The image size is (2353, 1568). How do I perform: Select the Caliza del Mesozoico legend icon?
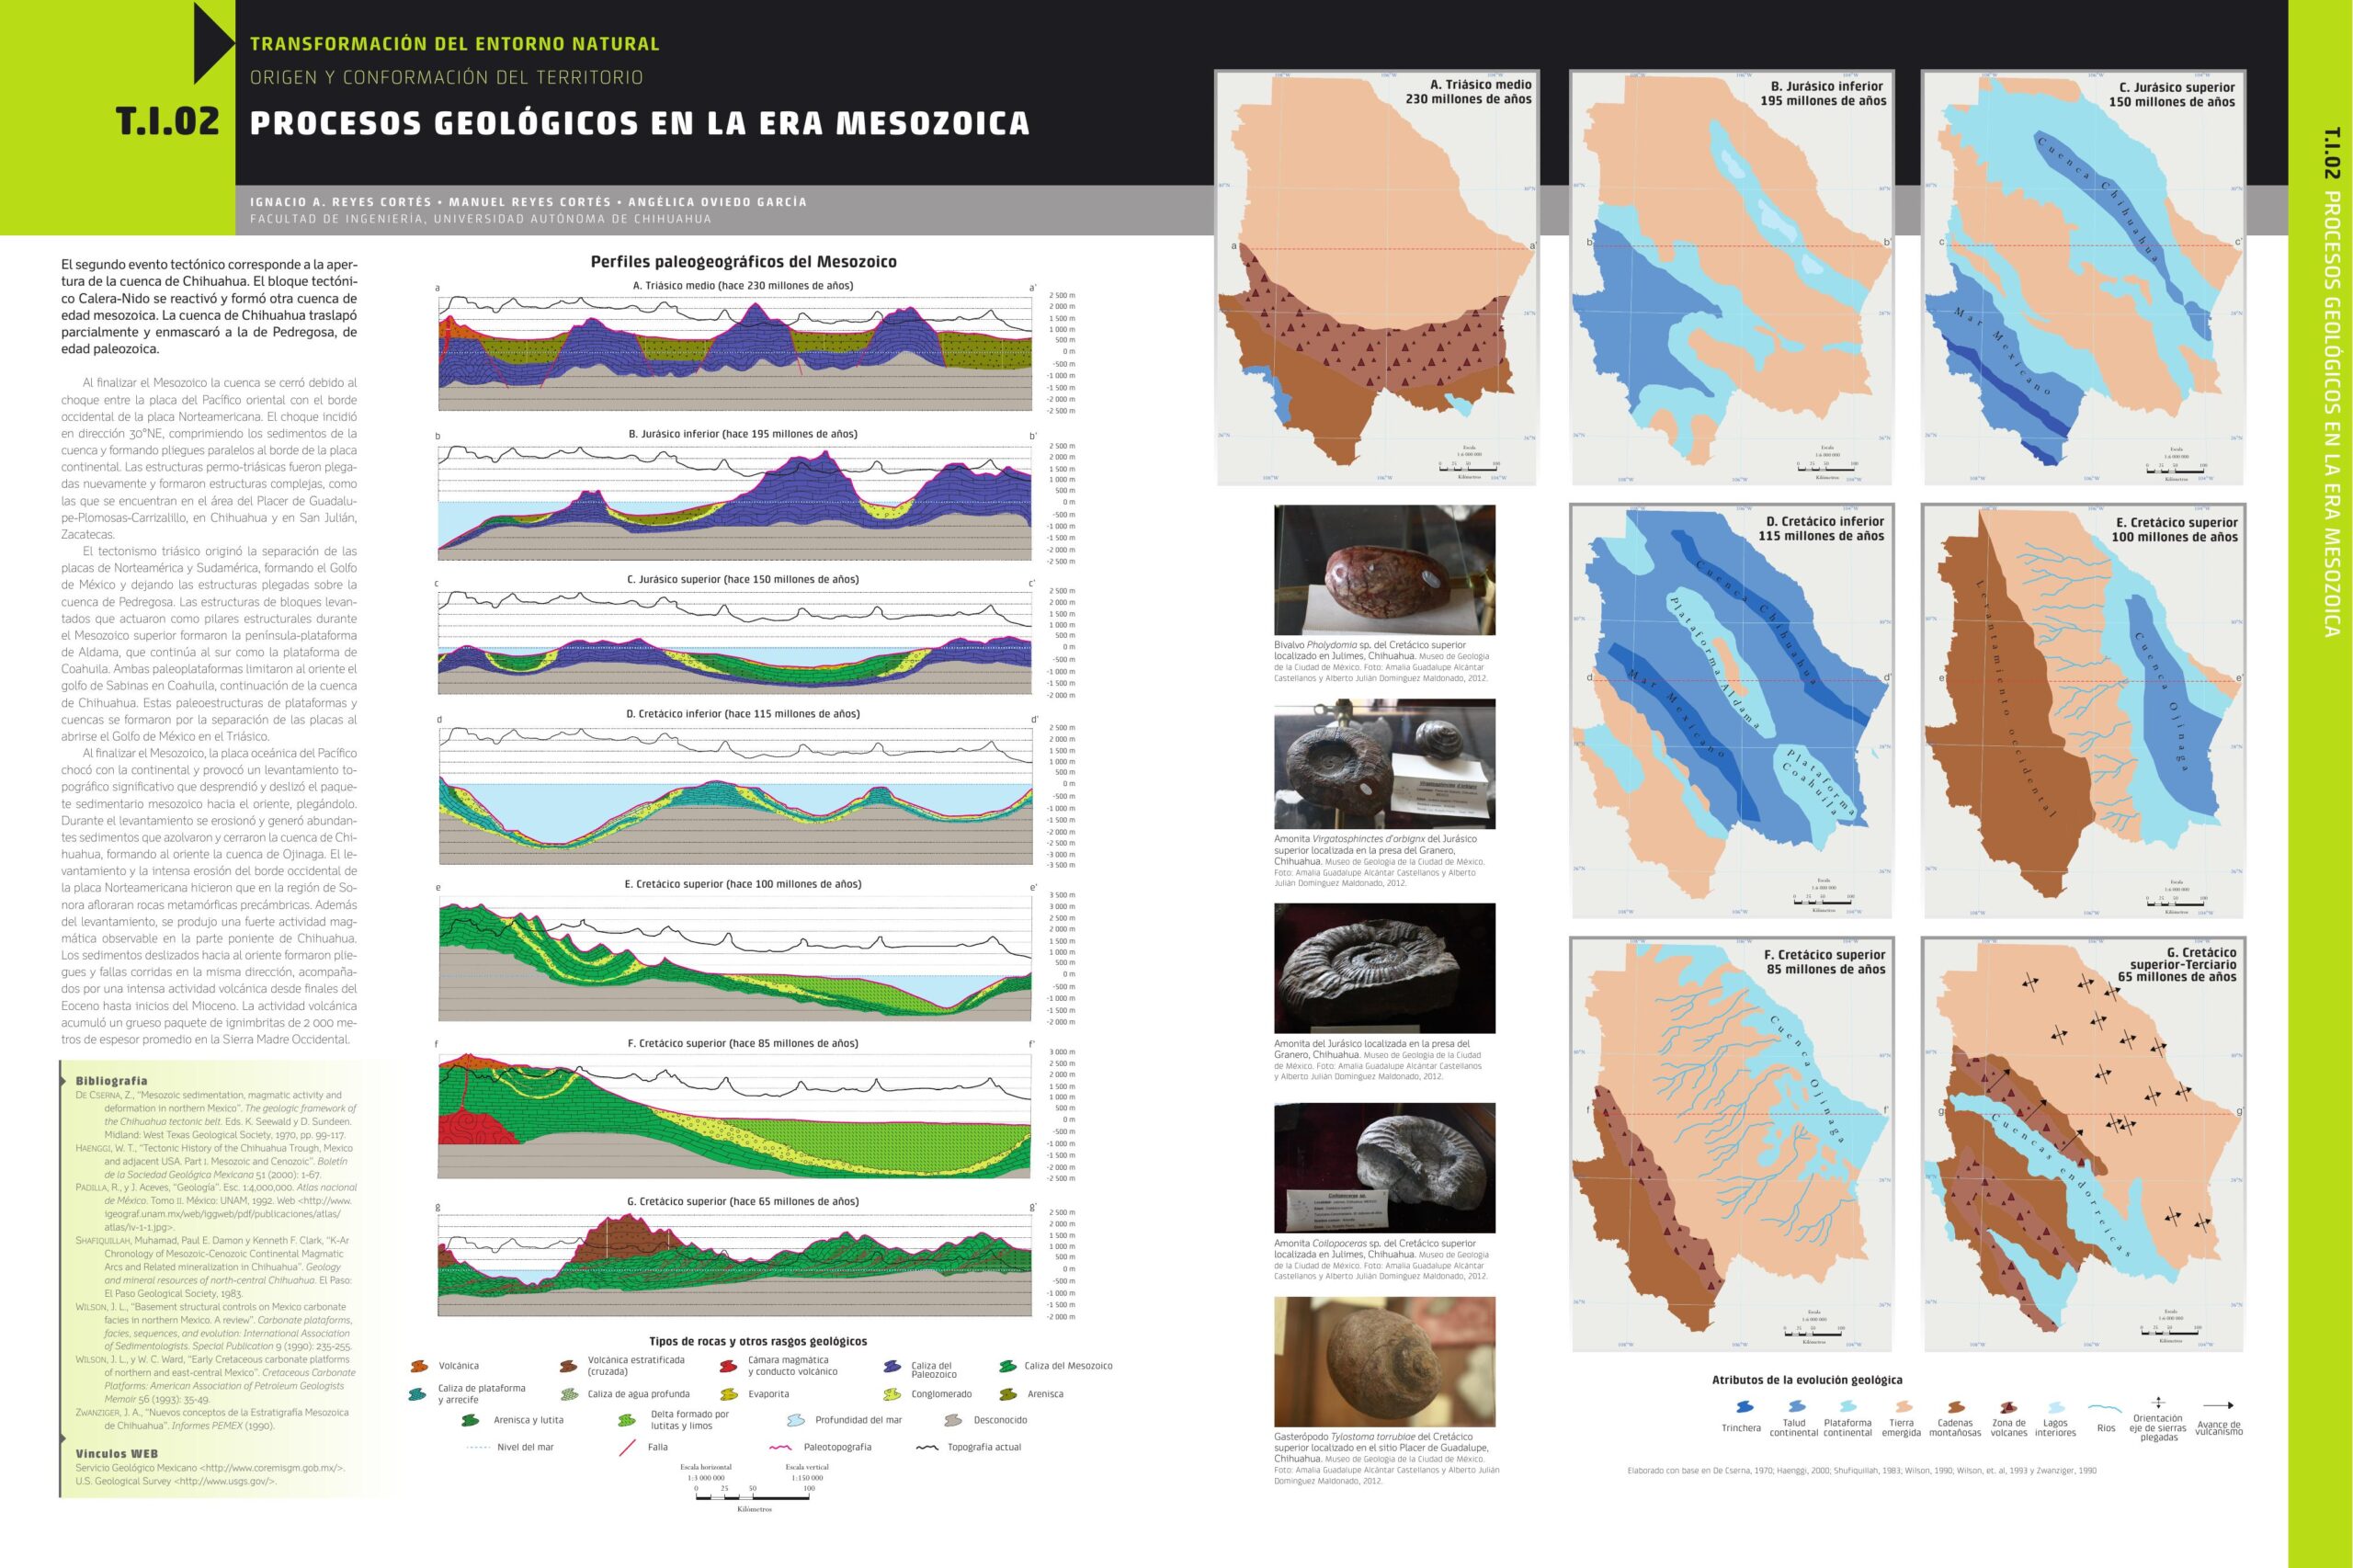click(x=1008, y=1366)
